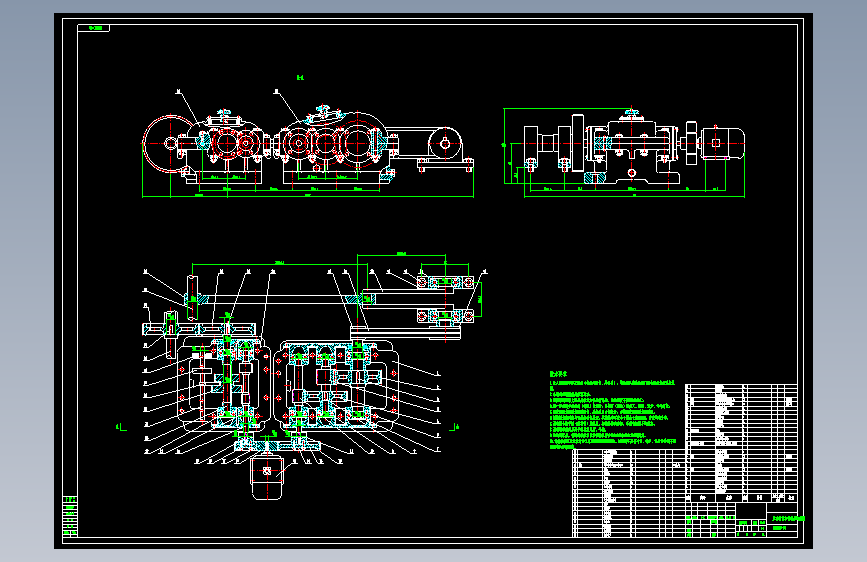Viewport: 867px width, 562px height.
Task: Select the motor in the side elevation view
Action: [x=723, y=143]
